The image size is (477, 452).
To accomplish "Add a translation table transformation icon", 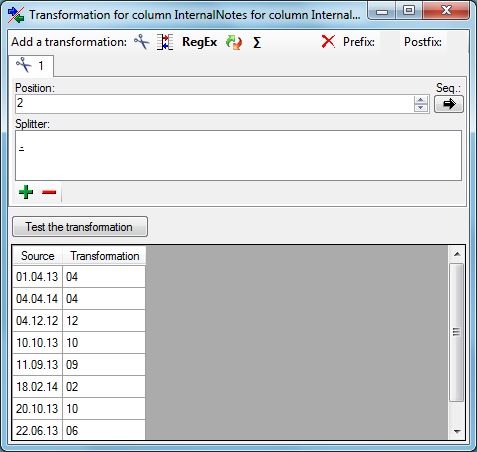I will (165, 42).
